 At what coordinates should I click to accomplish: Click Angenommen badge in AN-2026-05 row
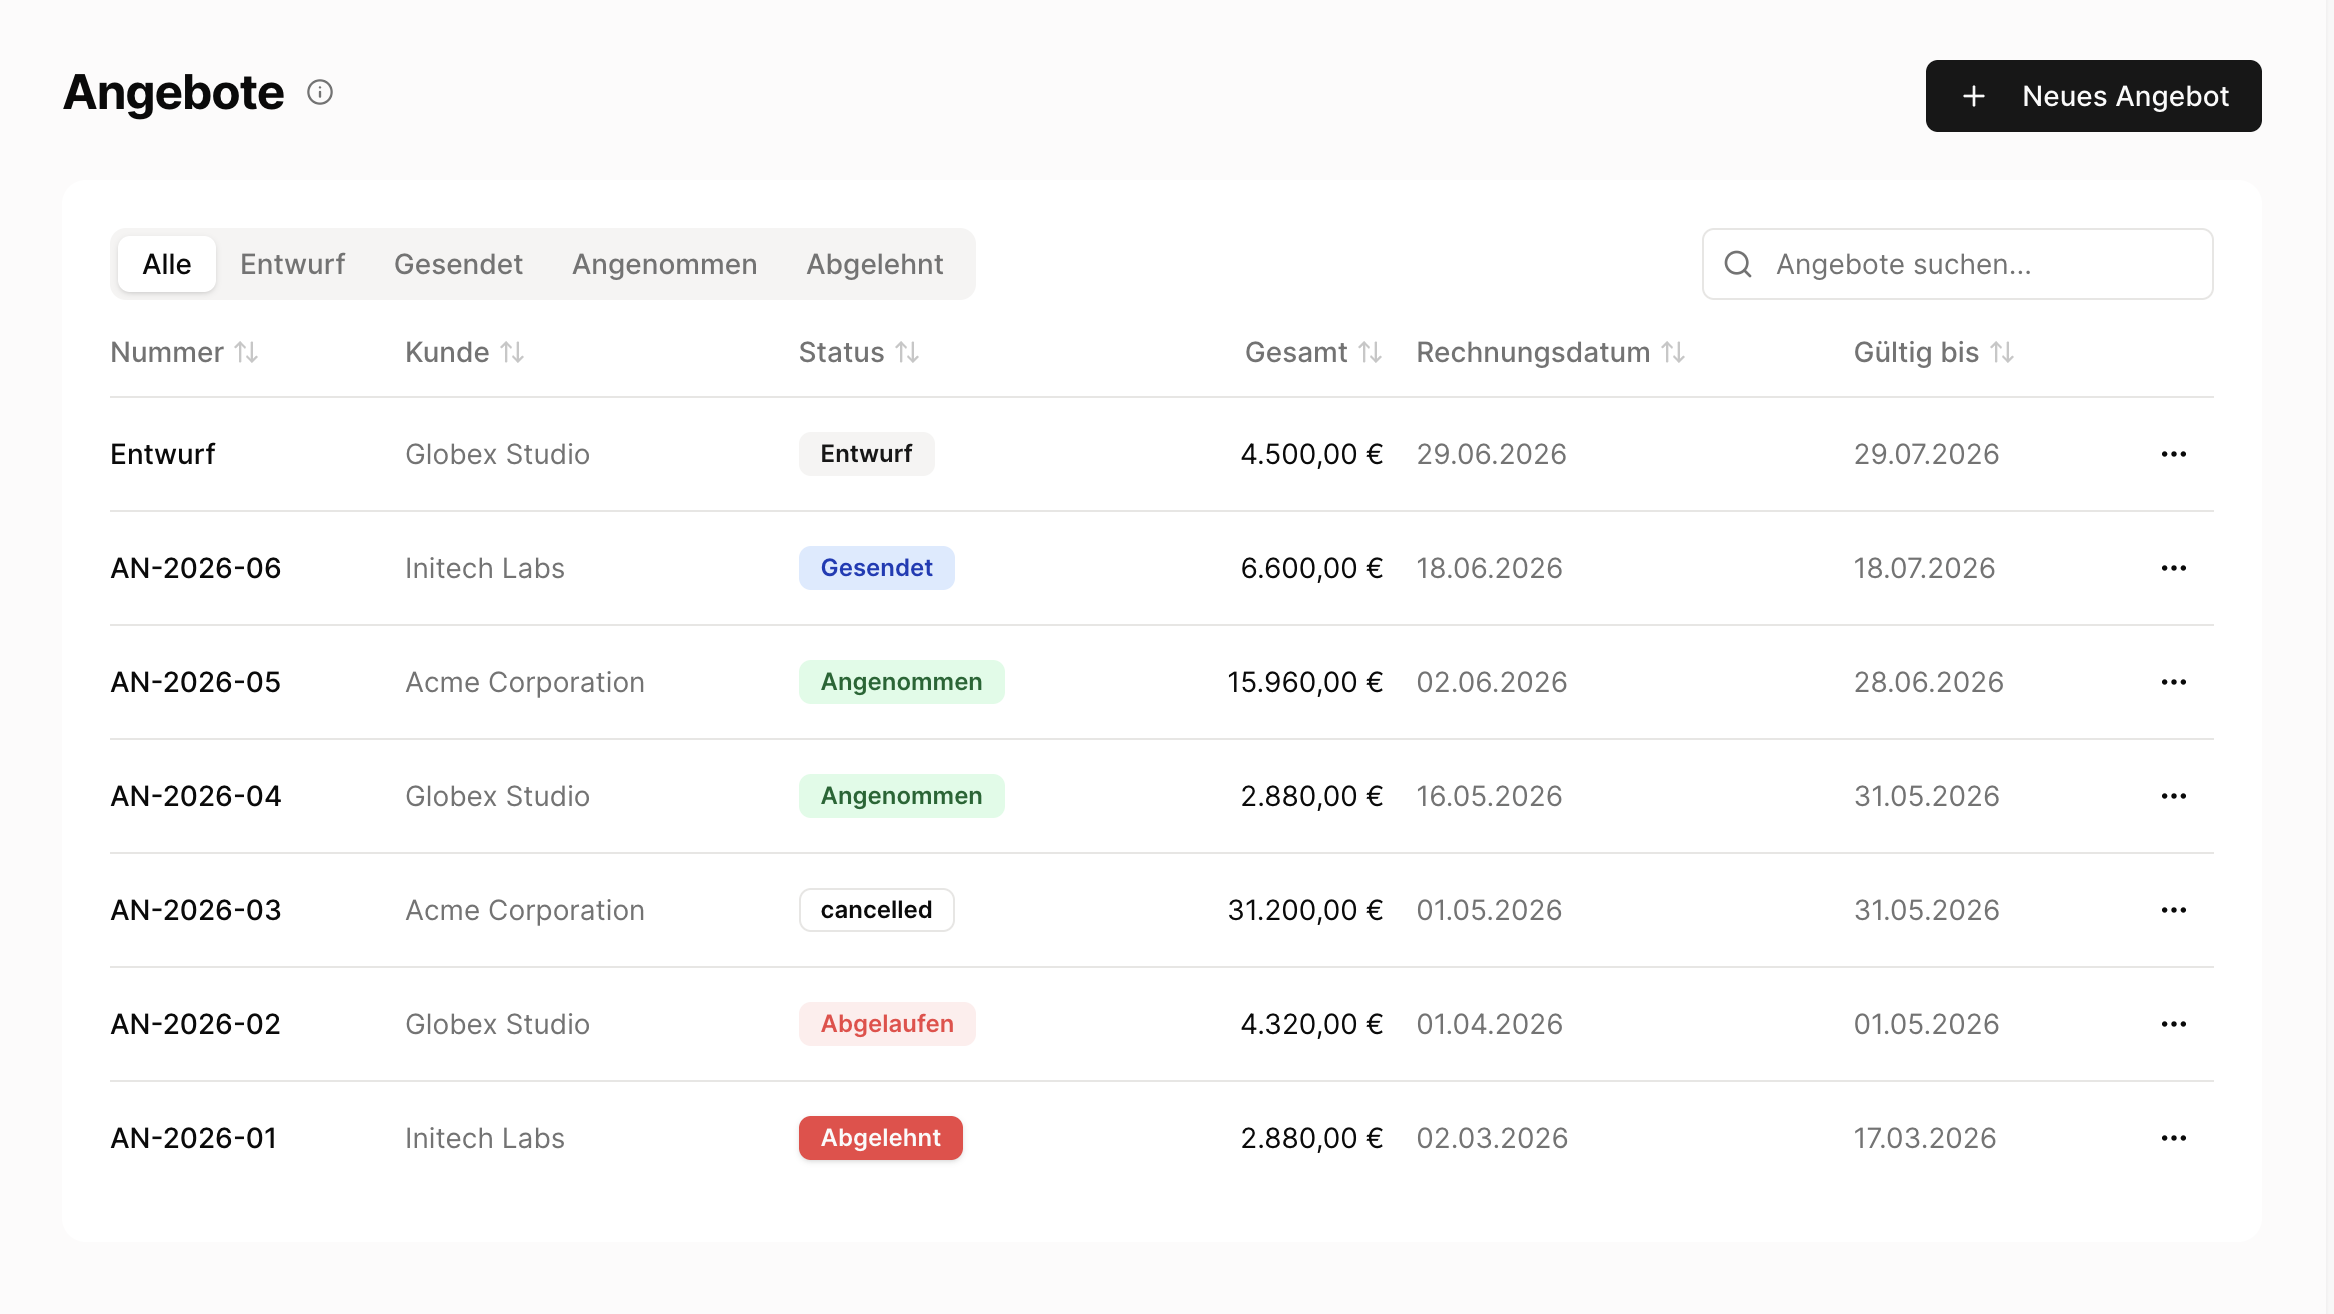pyautogui.click(x=901, y=682)
